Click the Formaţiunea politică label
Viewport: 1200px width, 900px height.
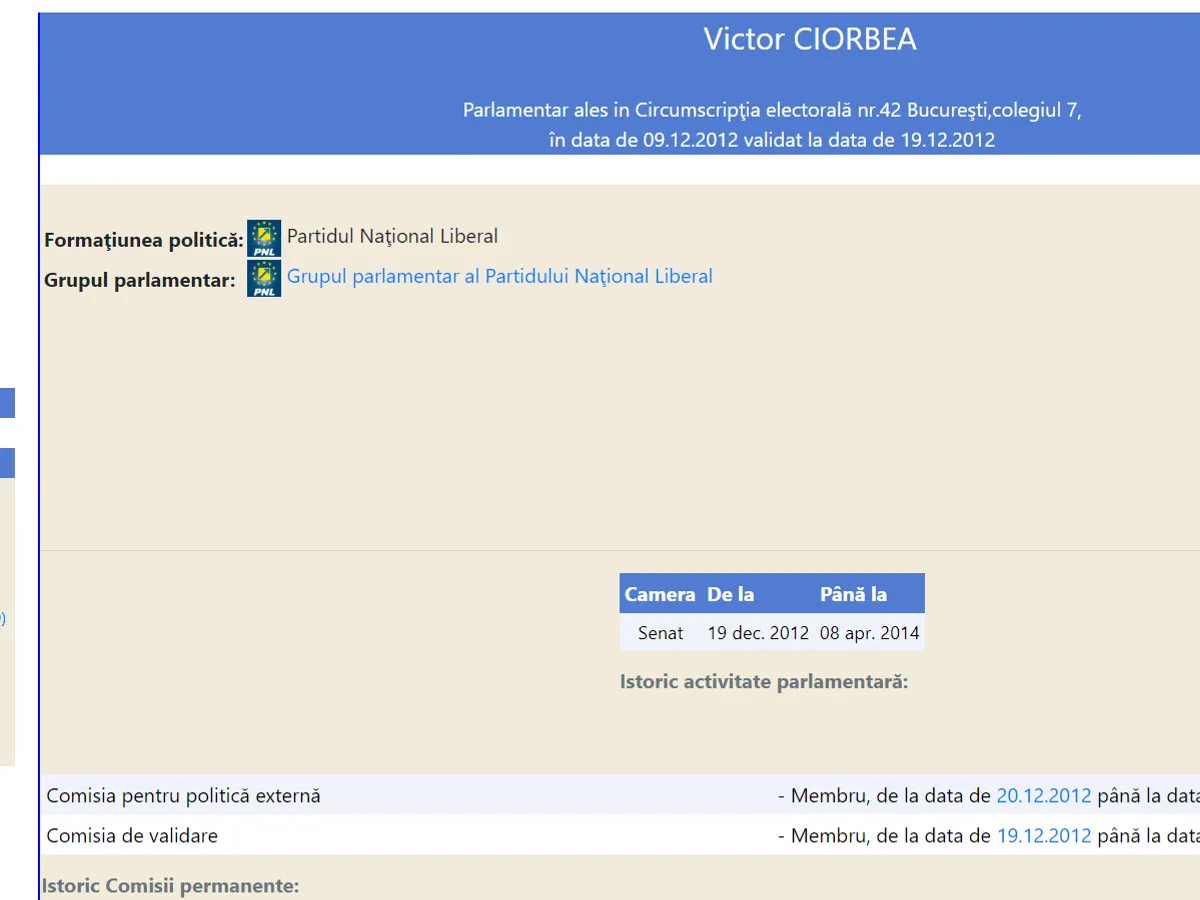143,241
